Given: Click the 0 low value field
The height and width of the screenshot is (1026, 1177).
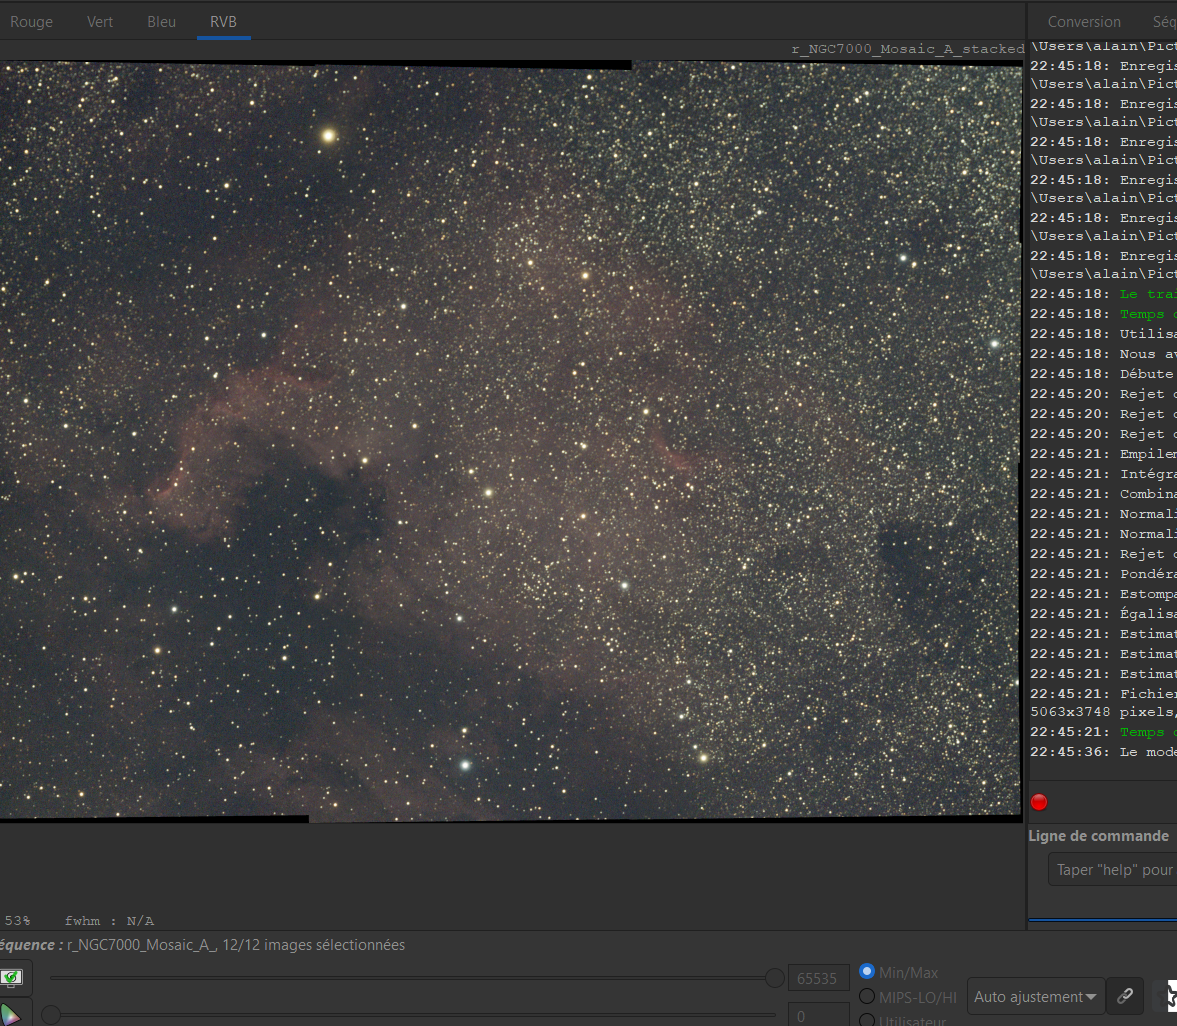Looking at the screenshot, I should click(818, 1015).
